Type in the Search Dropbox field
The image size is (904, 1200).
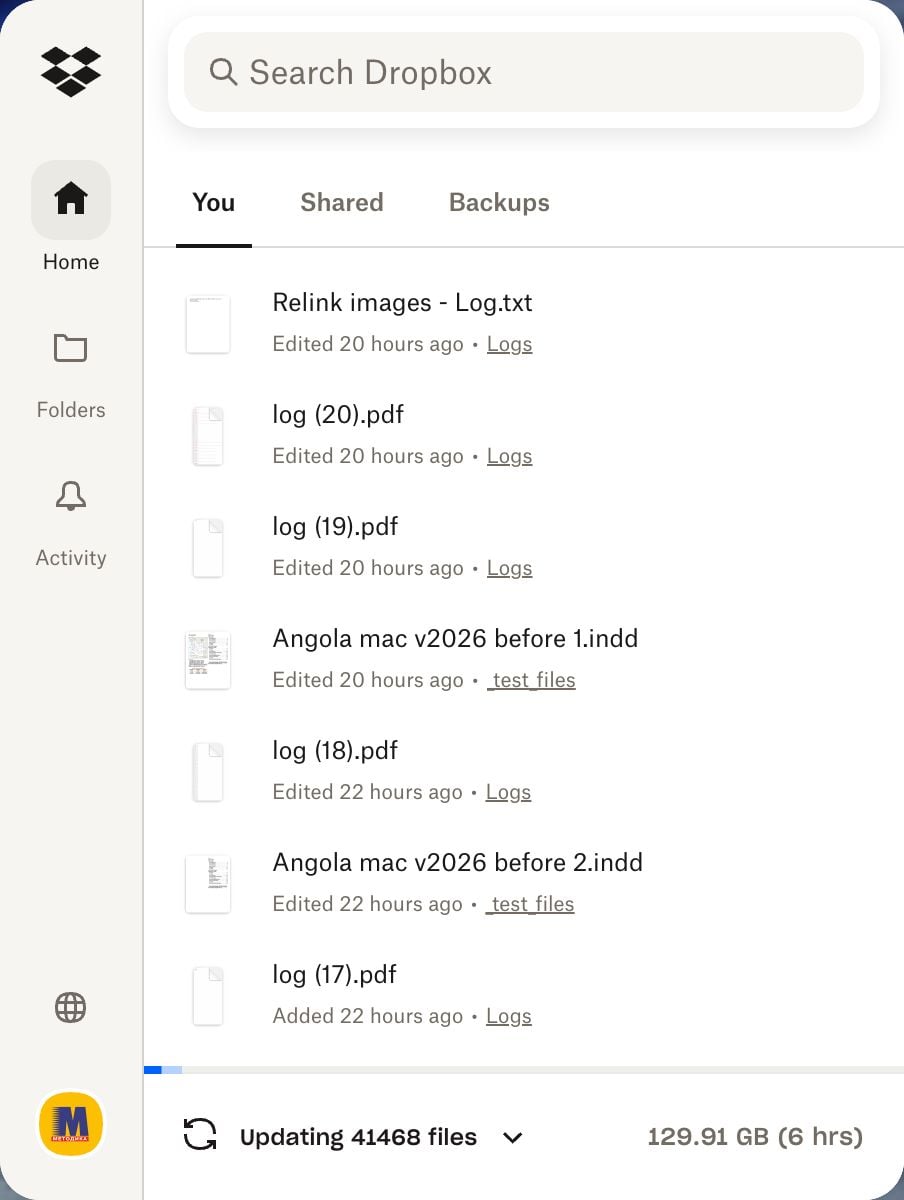pos(540,72)
